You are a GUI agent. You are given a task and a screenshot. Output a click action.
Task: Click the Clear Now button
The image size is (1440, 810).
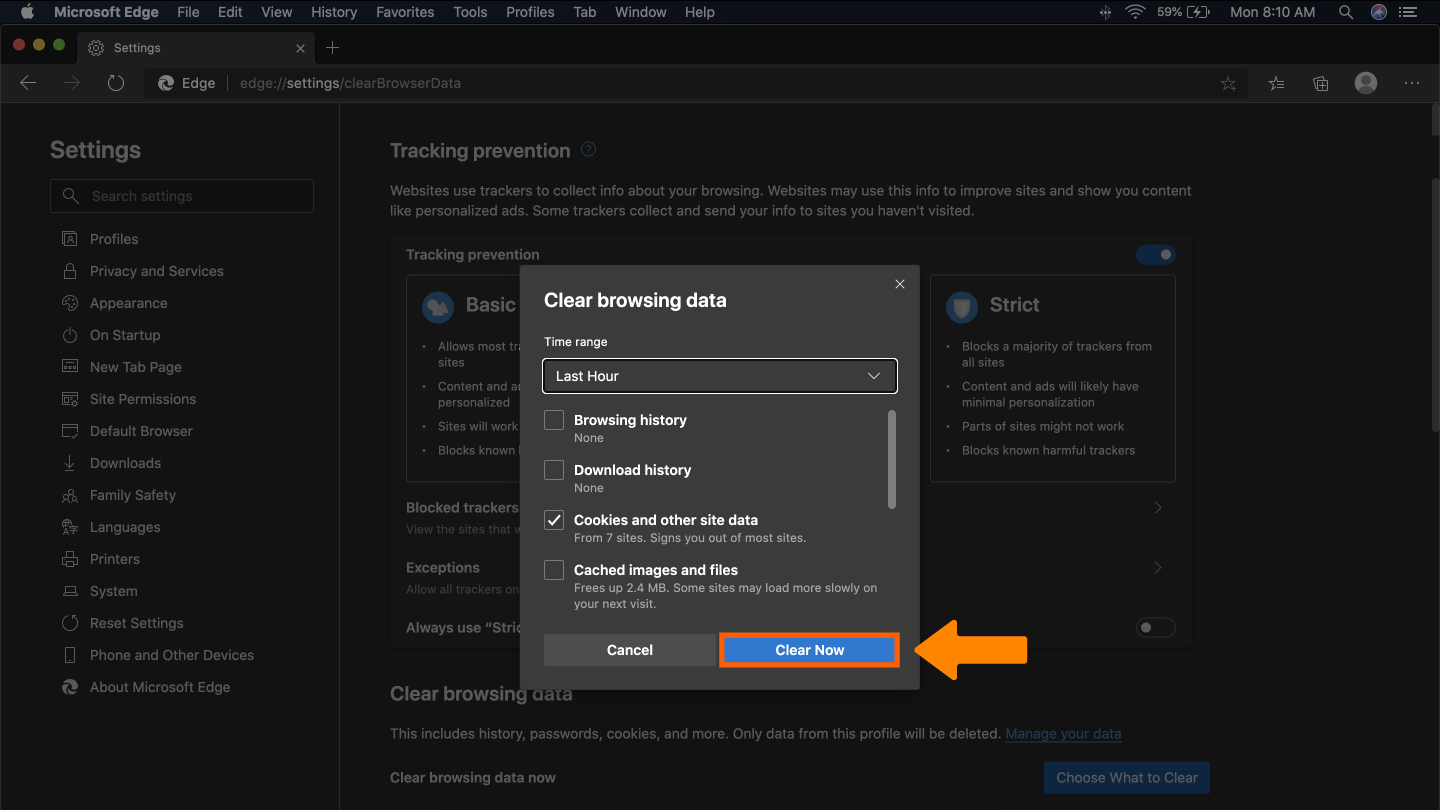[x=810, y=650]
